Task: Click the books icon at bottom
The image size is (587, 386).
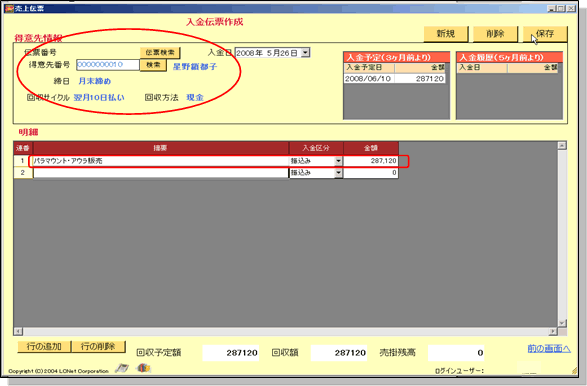Action: [x=143, y=368]
